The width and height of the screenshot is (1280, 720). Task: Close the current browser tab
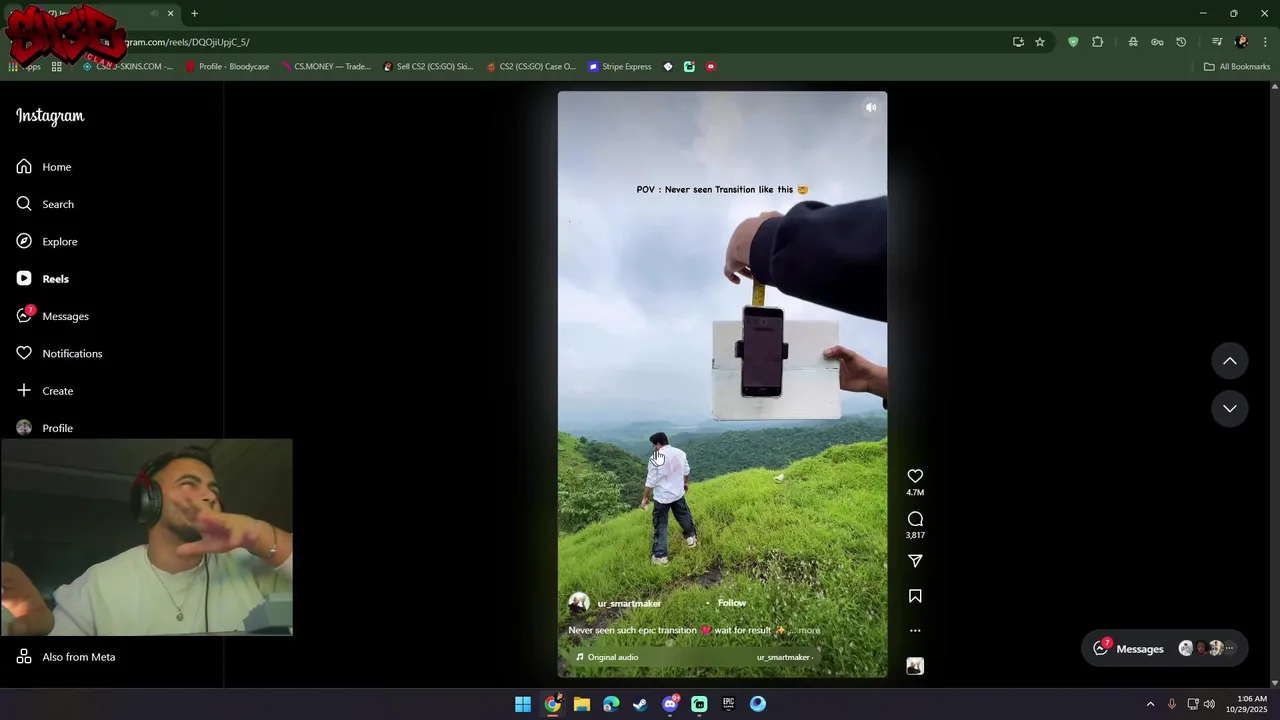pyautogui.click(x=170, y=14)
